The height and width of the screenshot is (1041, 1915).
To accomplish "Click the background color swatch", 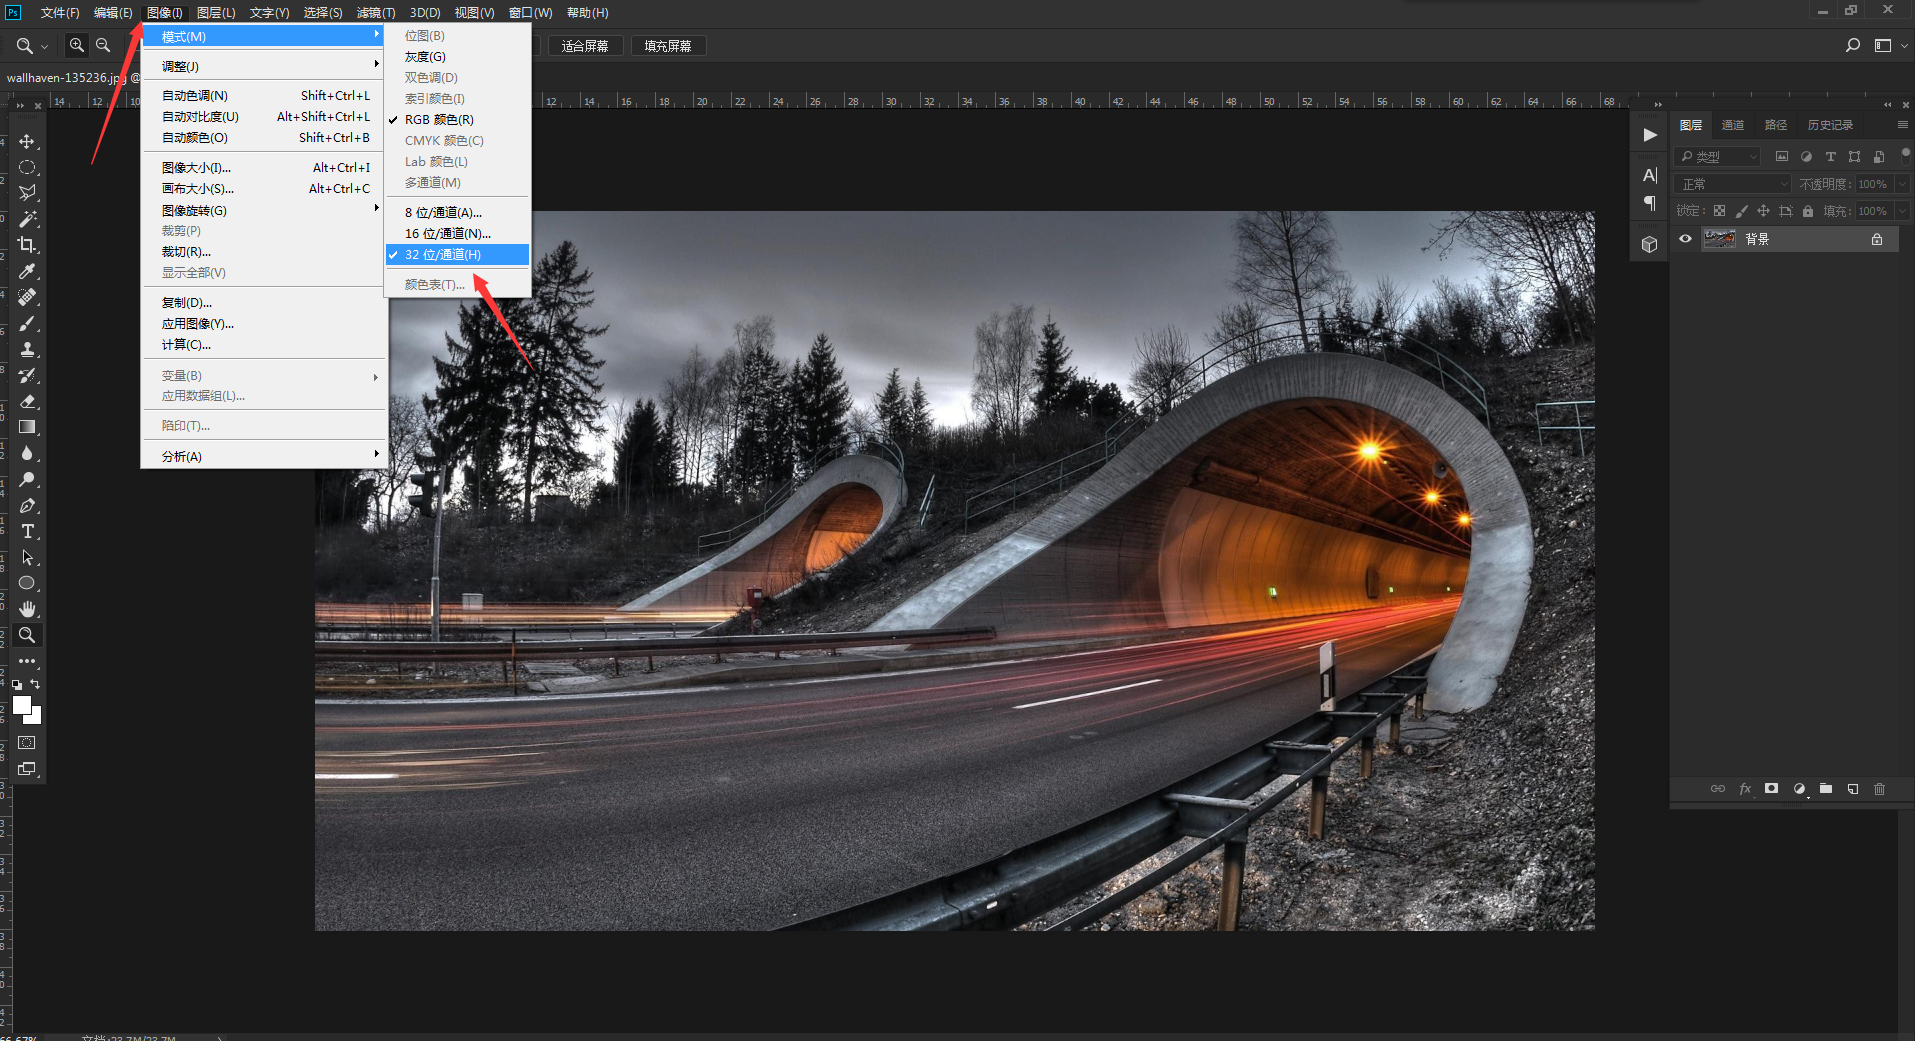I will tap(35, 717).
